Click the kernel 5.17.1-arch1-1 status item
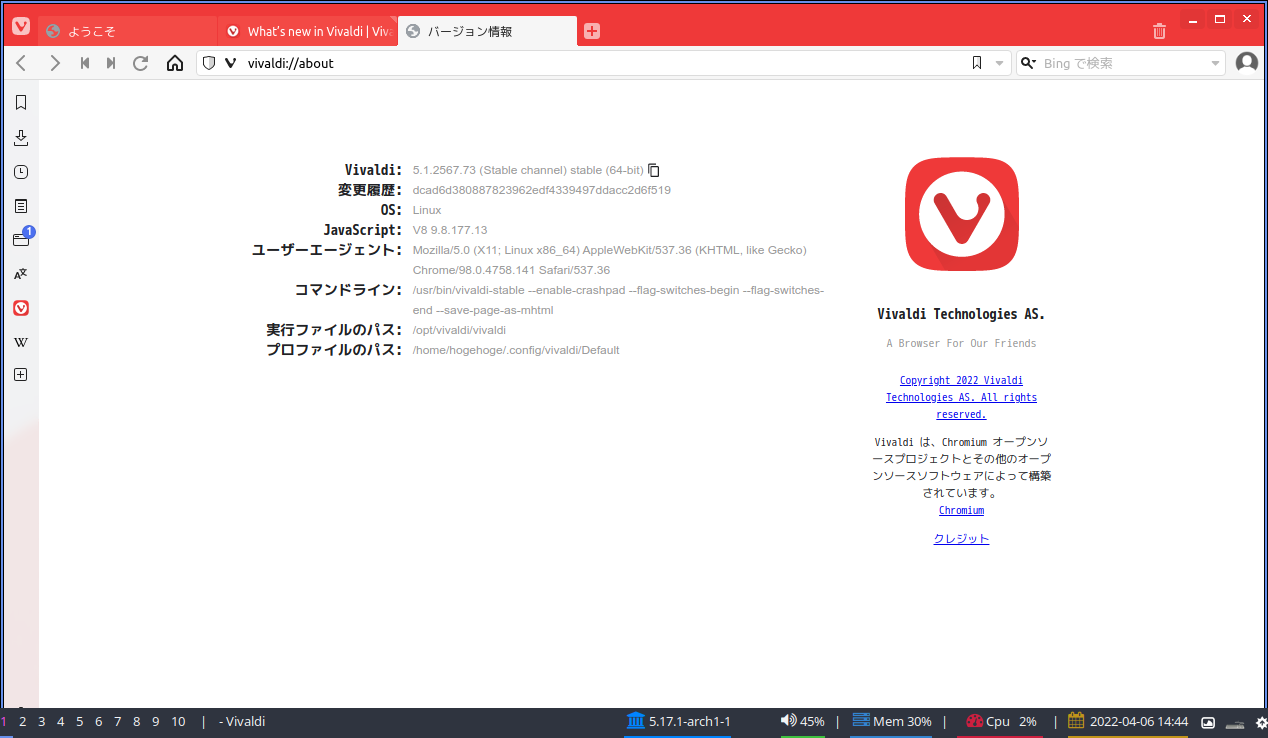The width and height of the screenshot is (1268, 738). click(678, 721)
